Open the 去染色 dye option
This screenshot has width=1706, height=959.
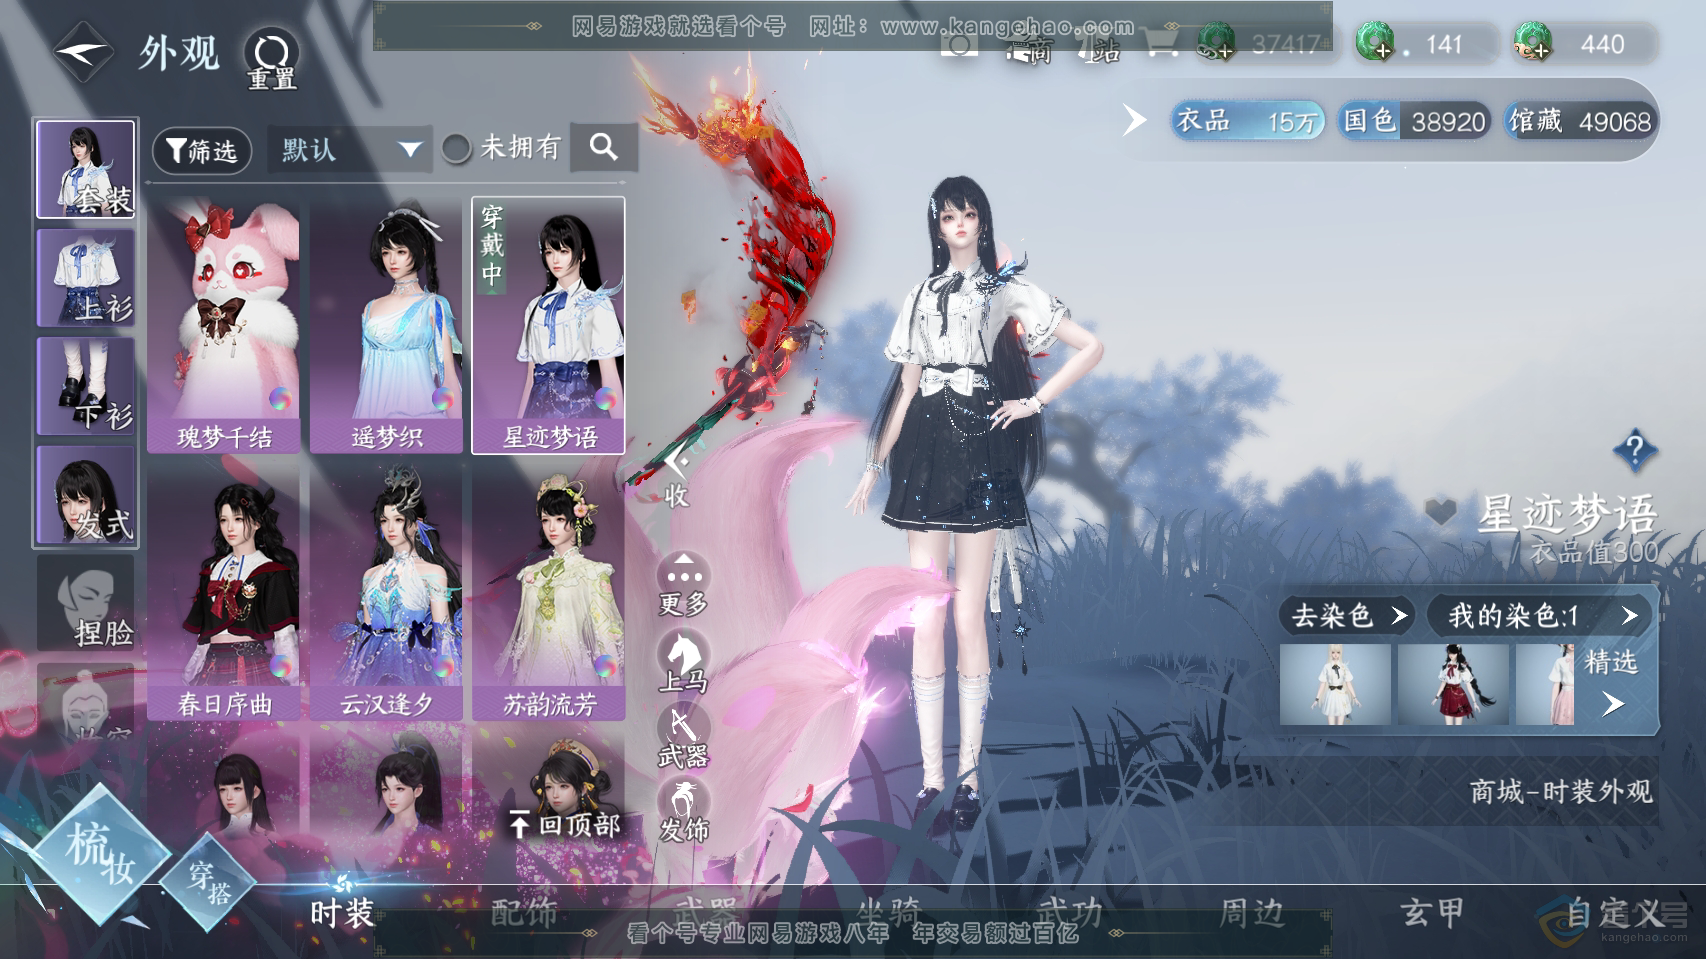[x=1349, y=615]
